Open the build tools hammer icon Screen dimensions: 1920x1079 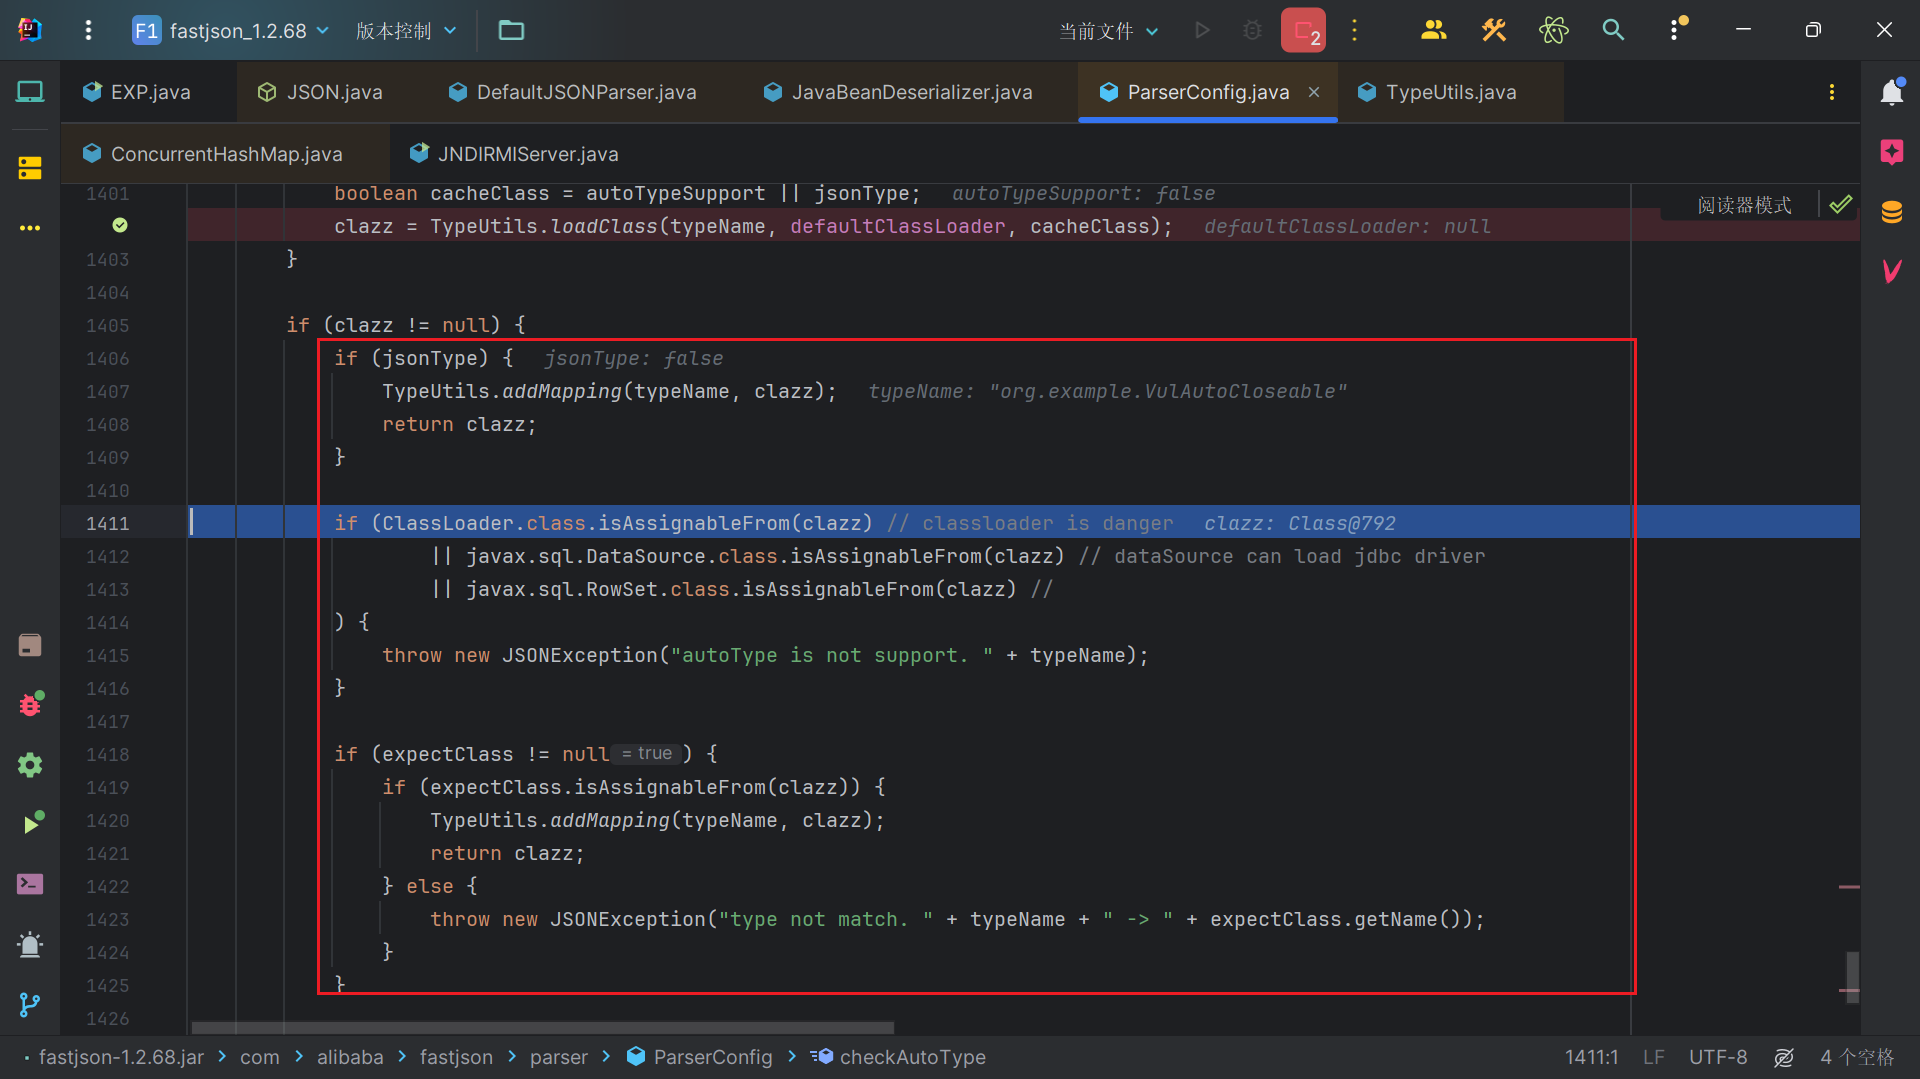click(1493, 30)
